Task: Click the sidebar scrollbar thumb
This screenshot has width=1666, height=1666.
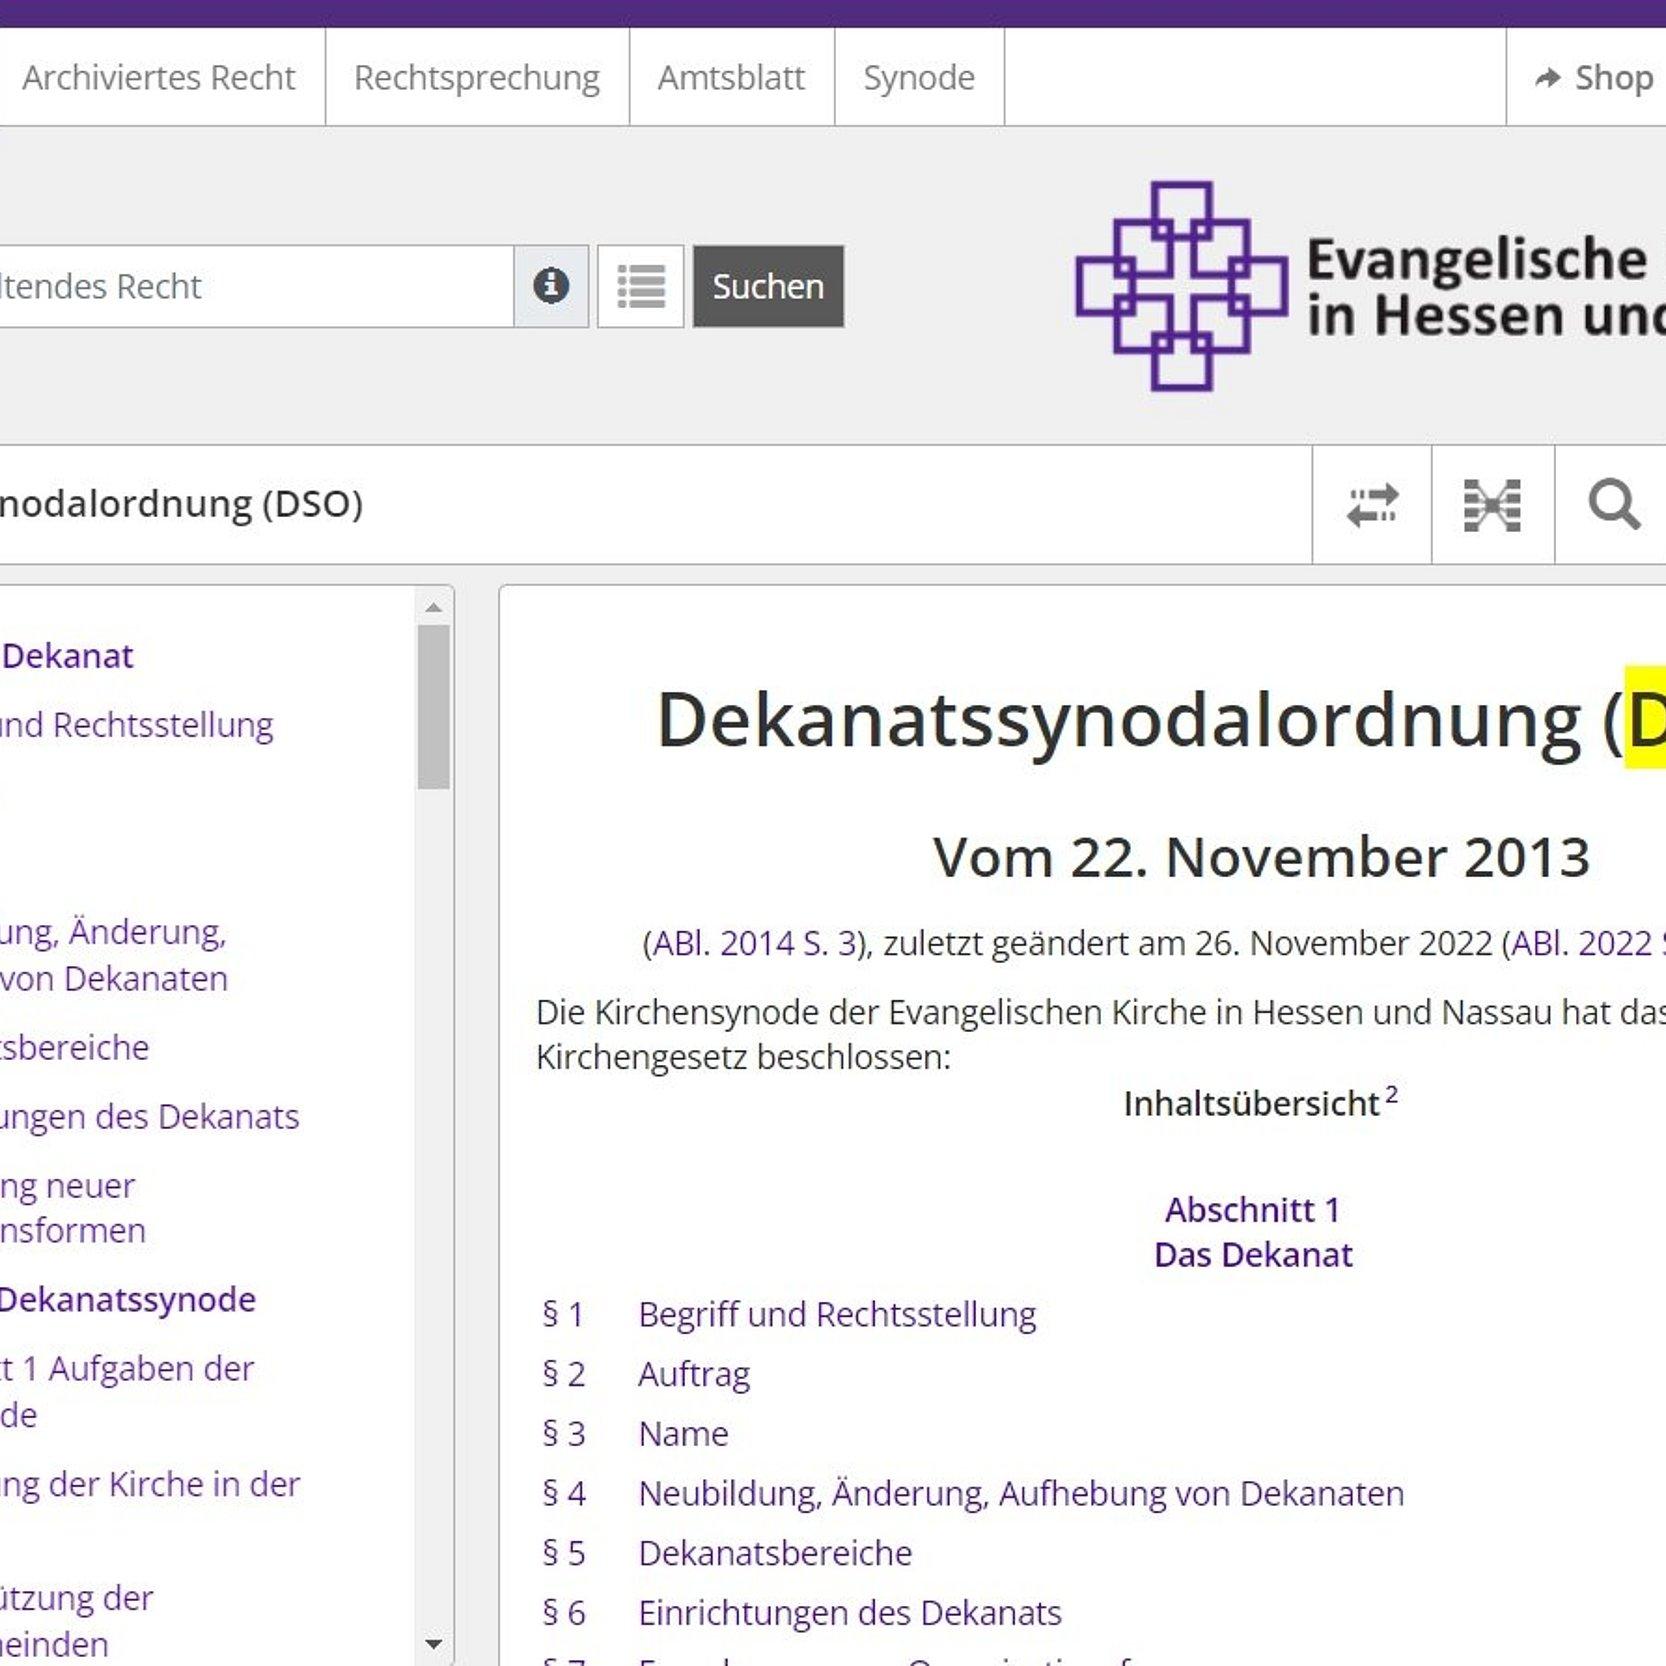Action: (433, 707)
